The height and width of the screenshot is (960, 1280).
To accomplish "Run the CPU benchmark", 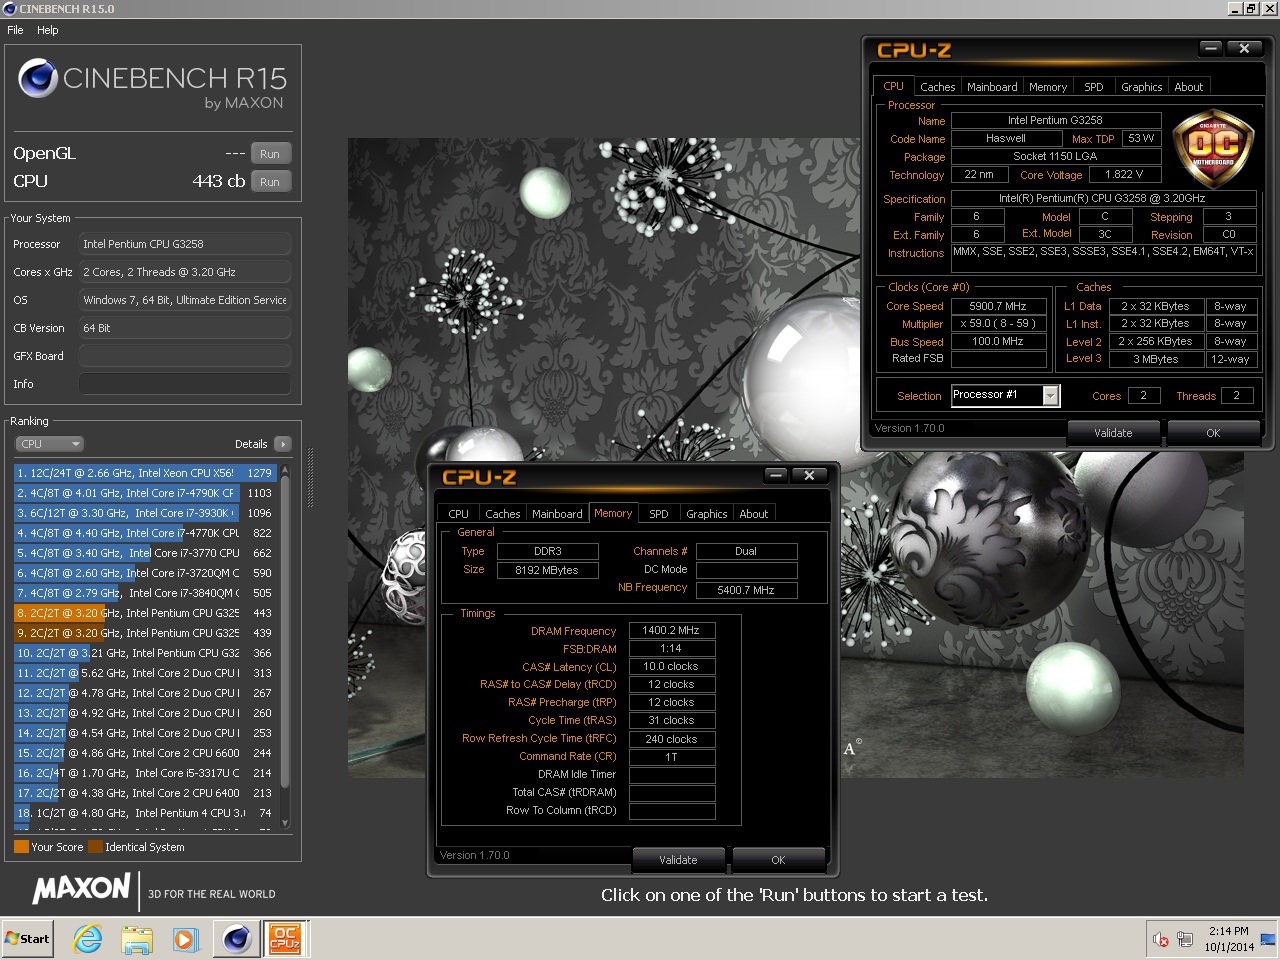I will (270, 182).
